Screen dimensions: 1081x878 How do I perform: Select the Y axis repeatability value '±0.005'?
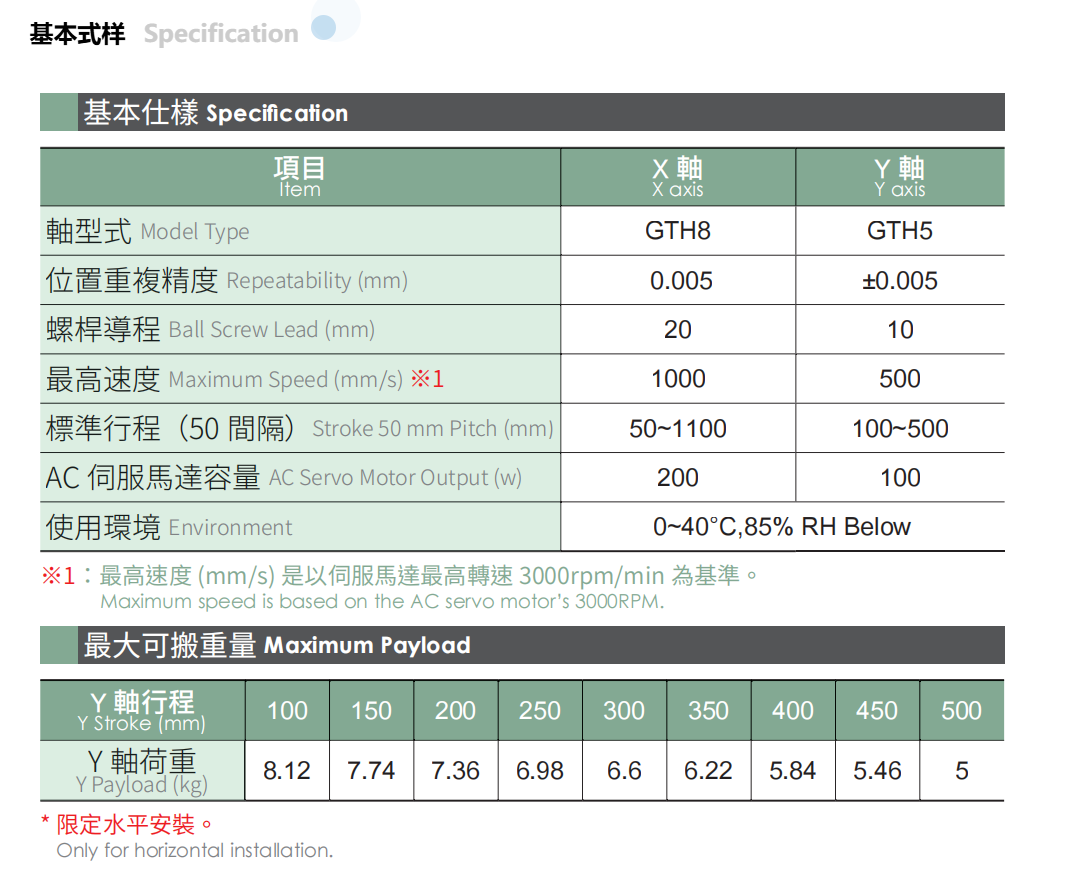(900, 280)
